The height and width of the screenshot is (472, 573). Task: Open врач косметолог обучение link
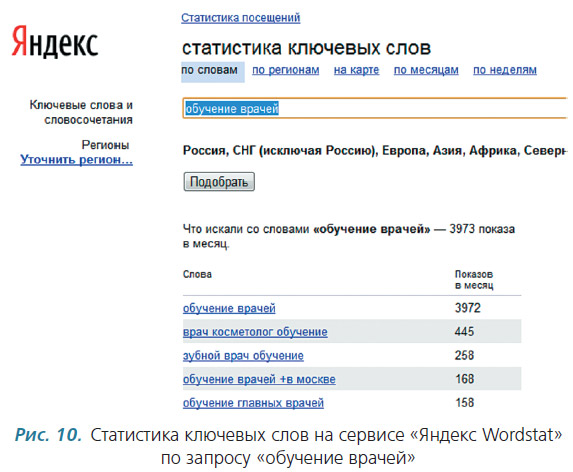click(255, 332)
